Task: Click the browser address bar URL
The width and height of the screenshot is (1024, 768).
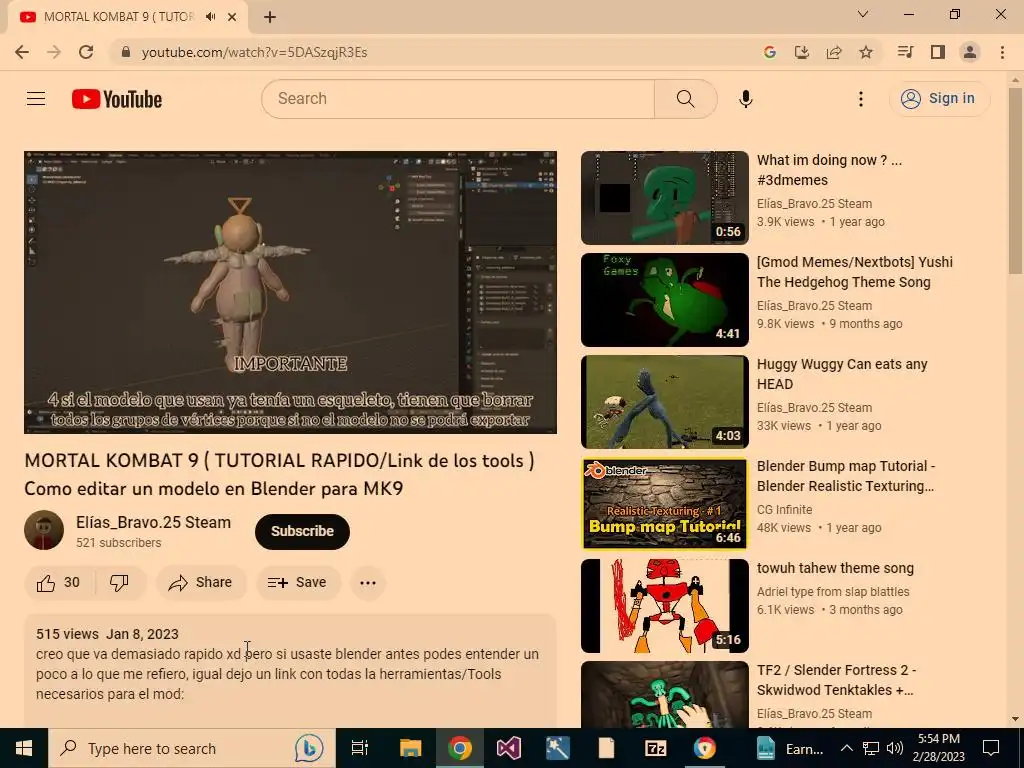Action: (255, 52)
